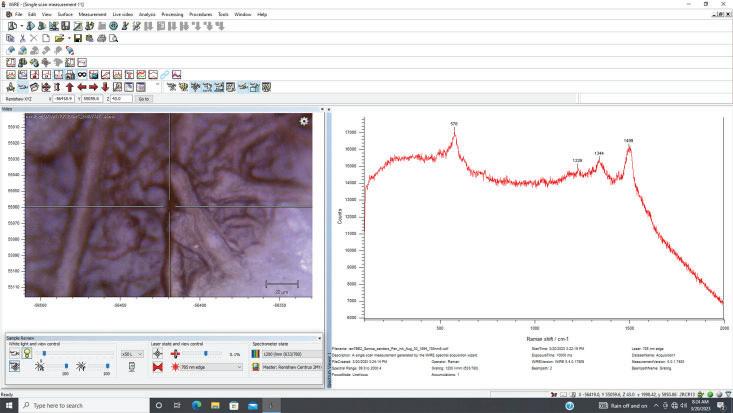Click the X coordinate input field

point(63,99)
